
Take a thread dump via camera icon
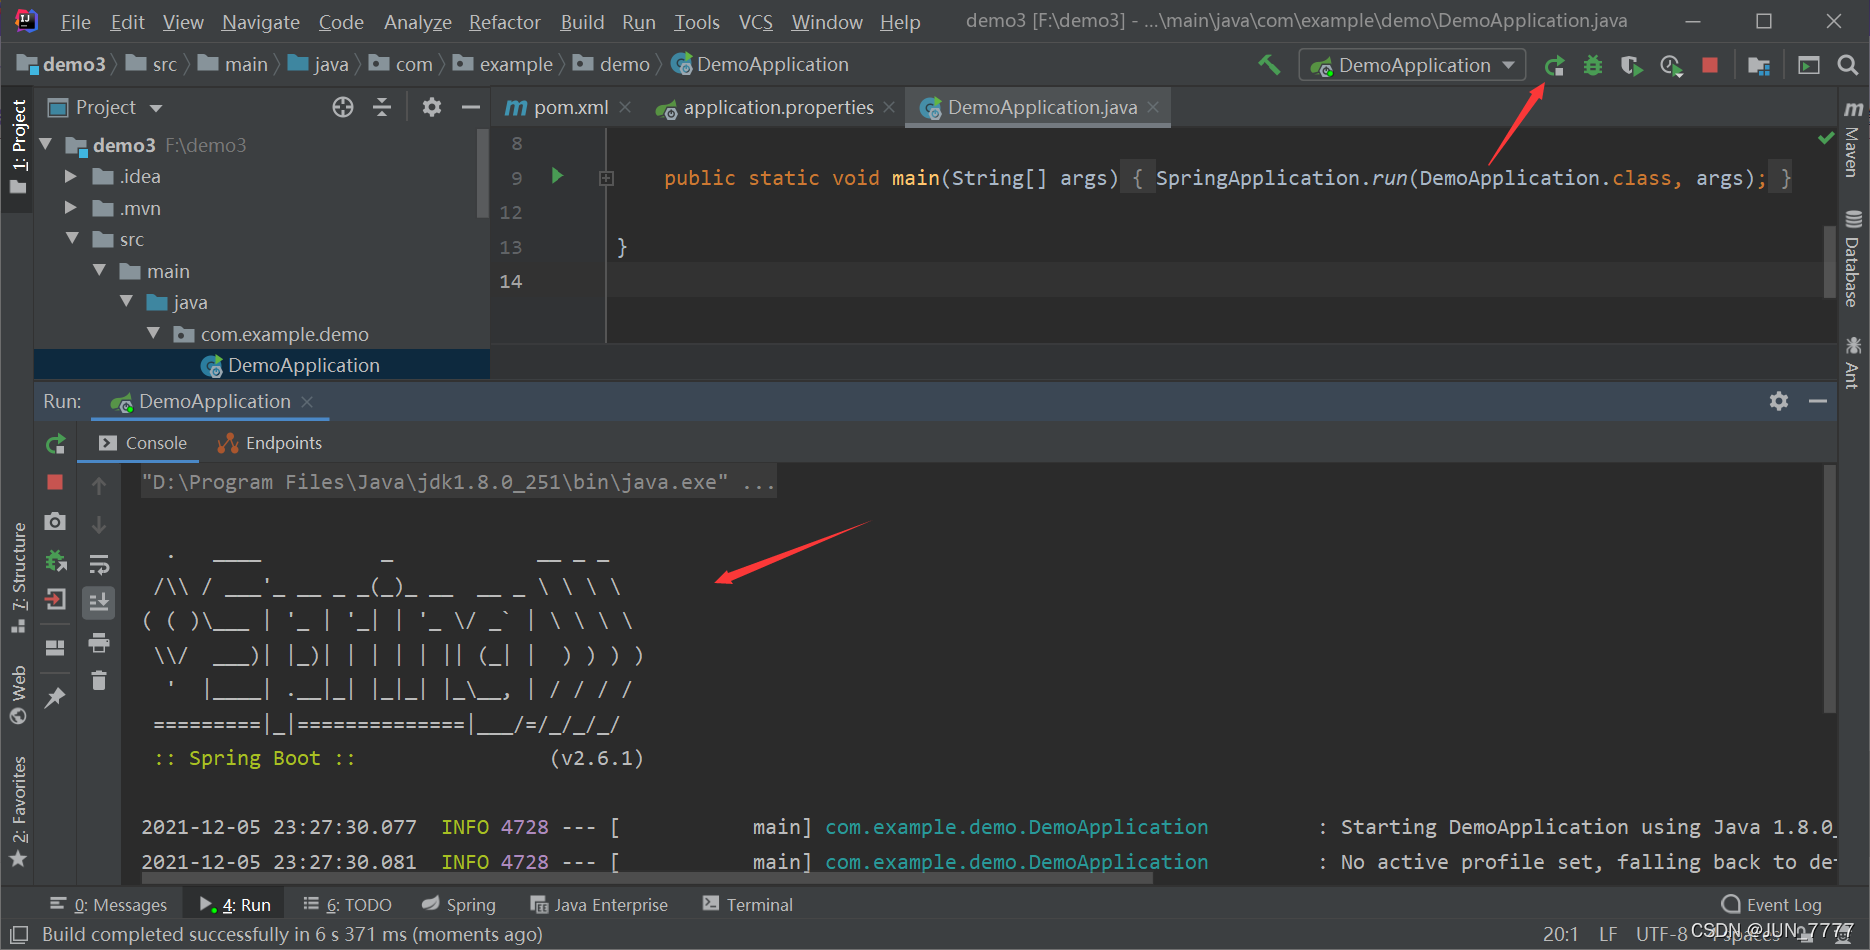coord(55,521)
